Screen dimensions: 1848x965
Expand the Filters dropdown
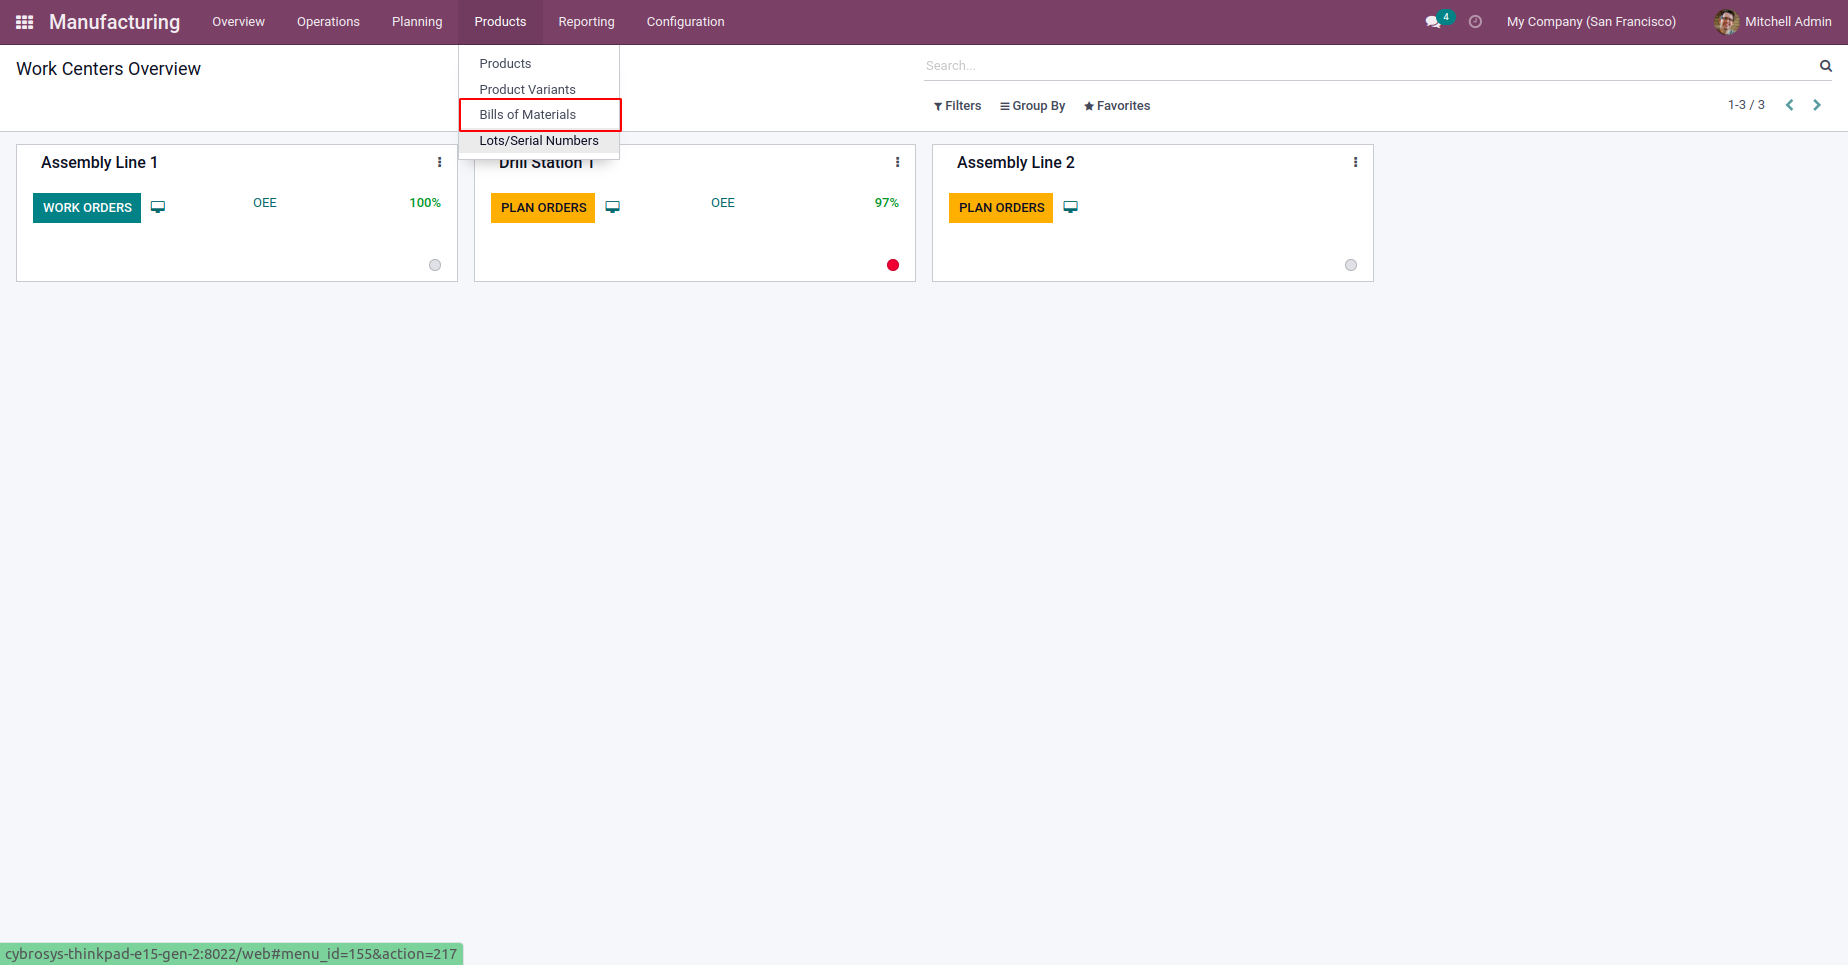(958, 106)
